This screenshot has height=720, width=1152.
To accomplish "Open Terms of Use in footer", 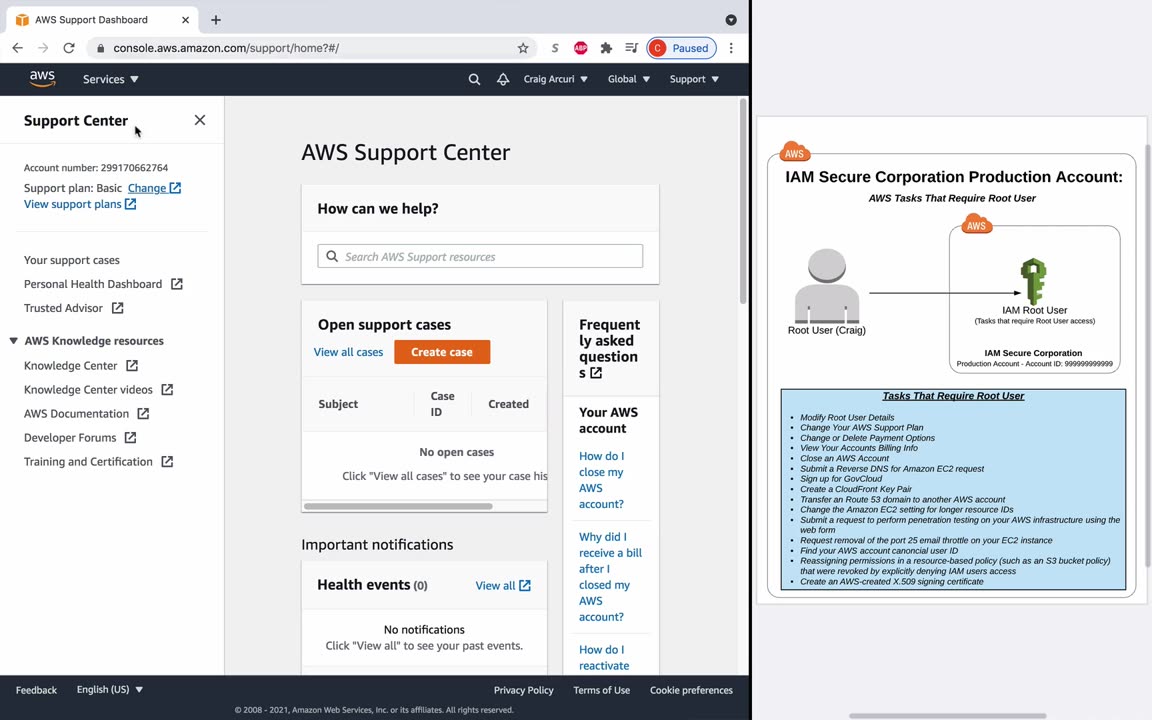I will click(601, 690).
